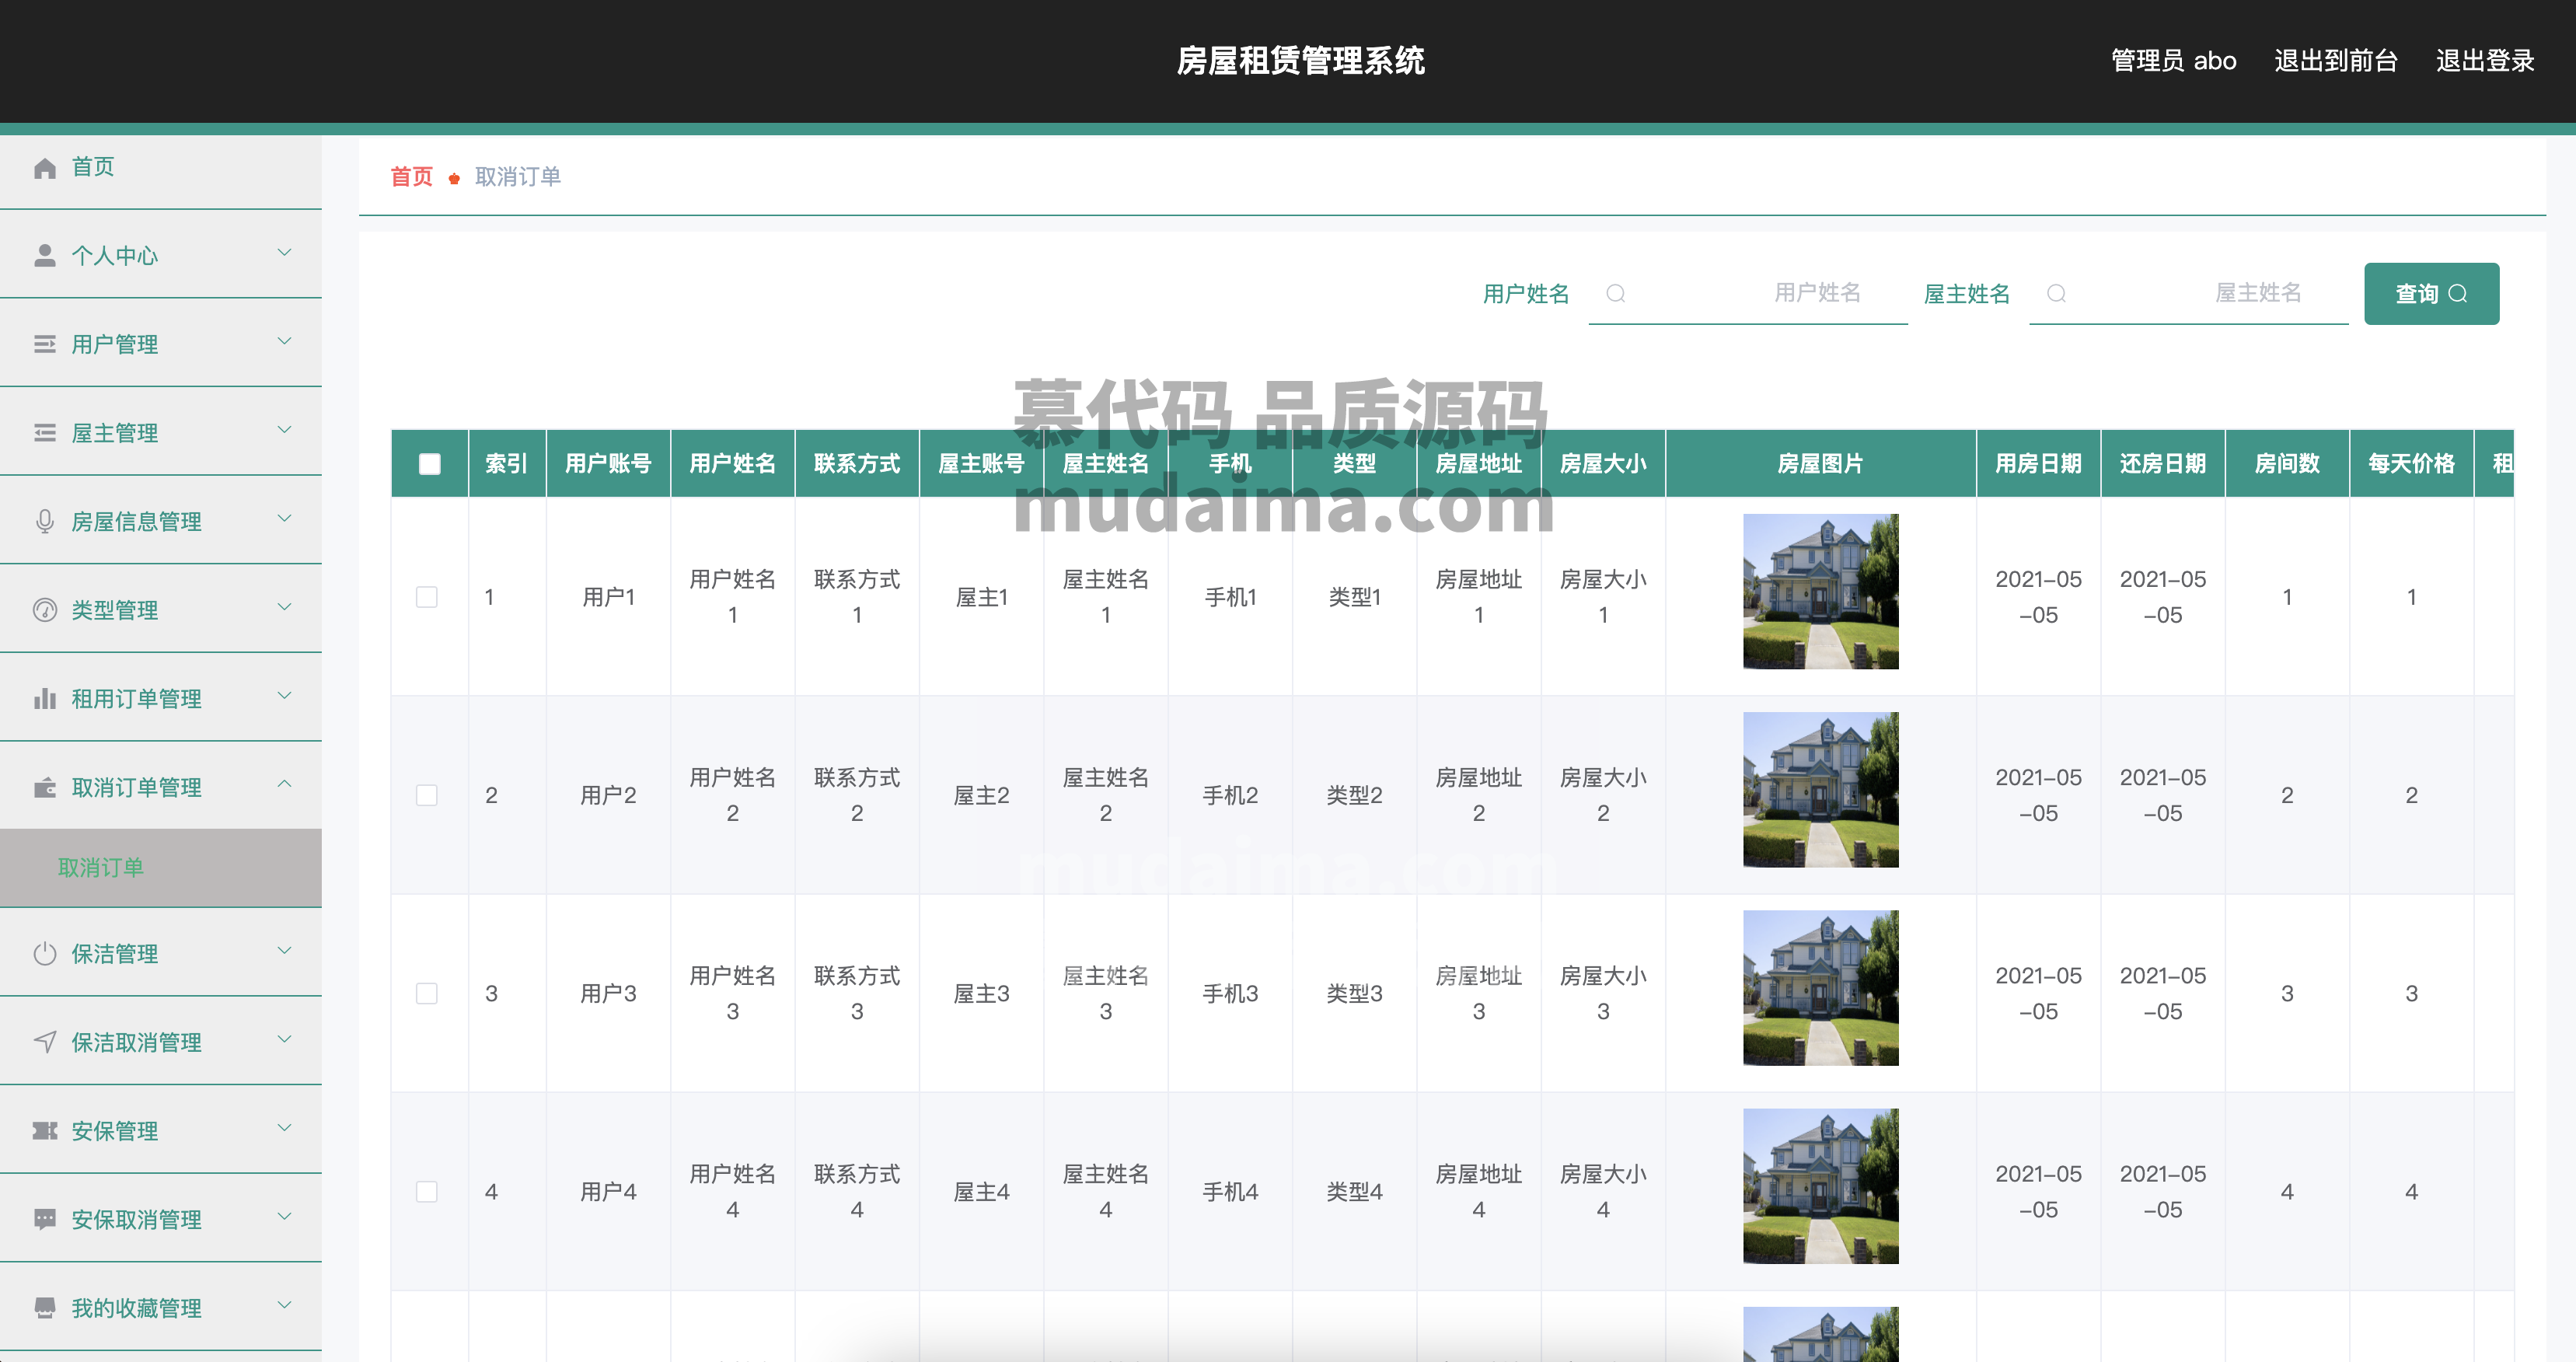Click 退出到前台 in the top bar
Screen dimensions: 2576x1362
point(2336,61)
